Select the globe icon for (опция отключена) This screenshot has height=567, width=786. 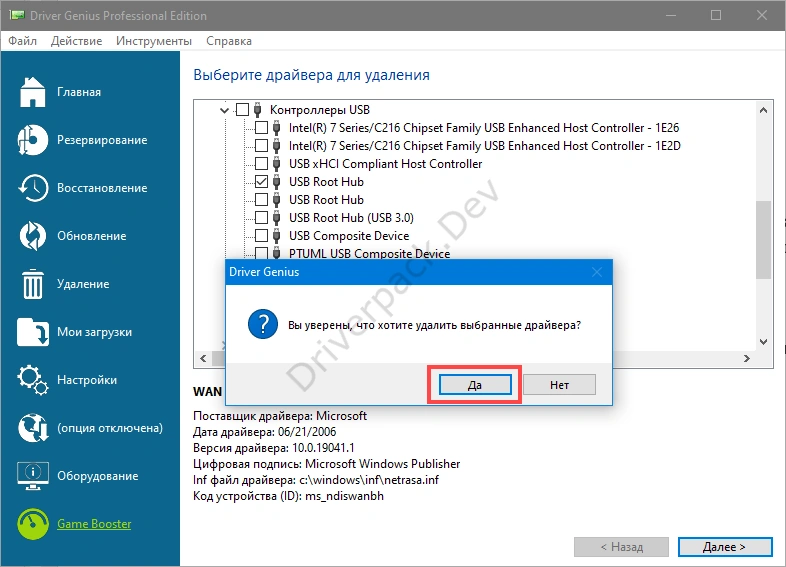pos(33,428)
